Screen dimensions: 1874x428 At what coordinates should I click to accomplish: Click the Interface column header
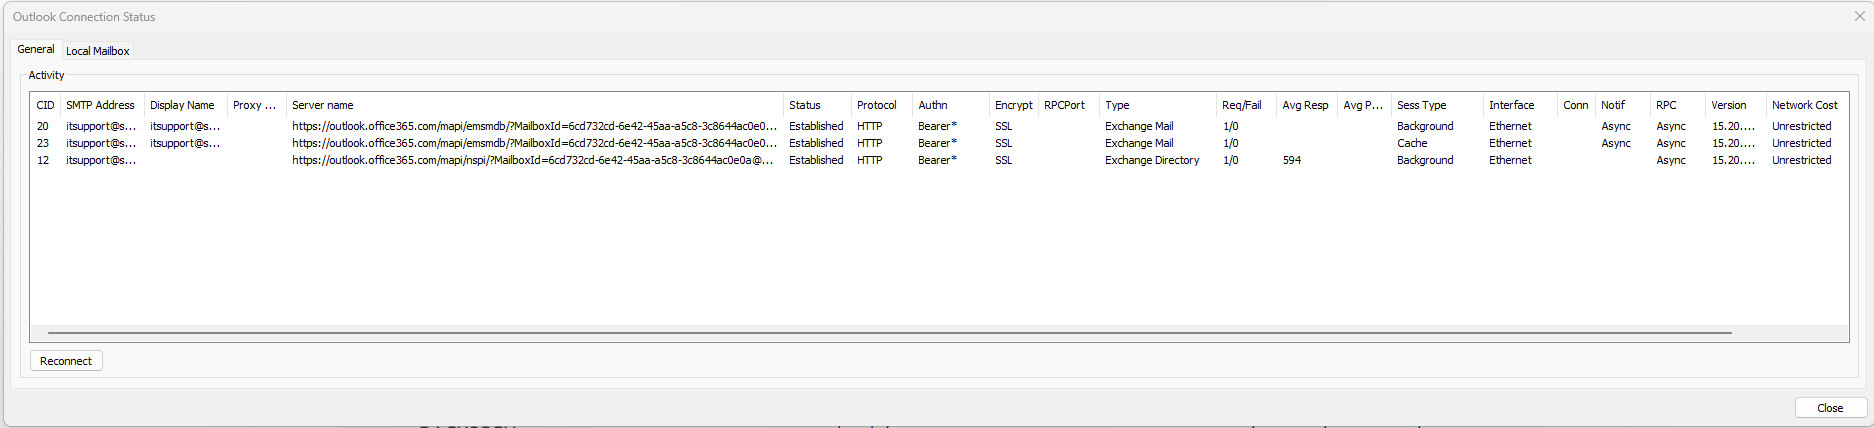[1519, 105]
